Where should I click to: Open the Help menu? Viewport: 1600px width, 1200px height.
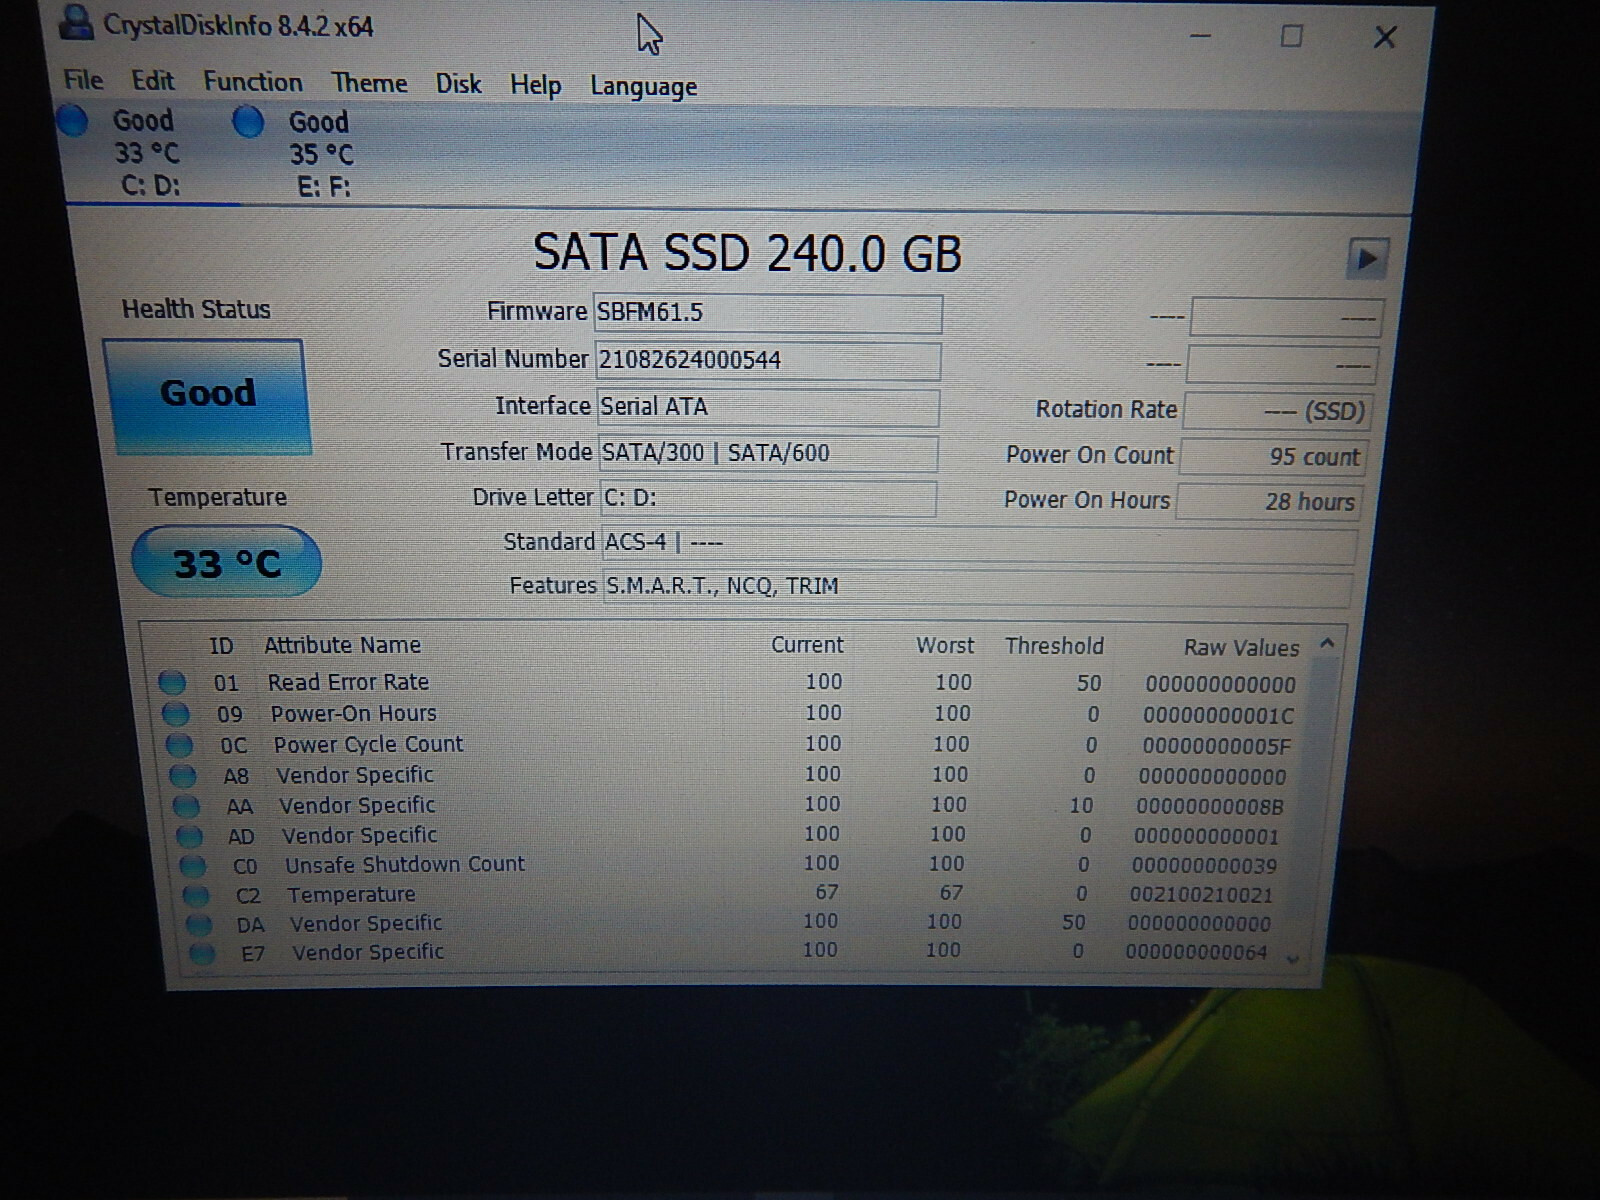tap(535, 85)
